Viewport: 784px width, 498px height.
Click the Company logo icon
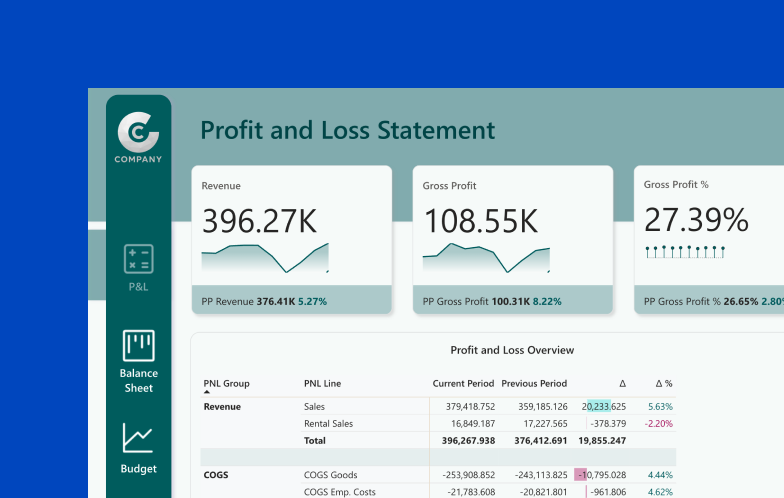click(138, 130)
